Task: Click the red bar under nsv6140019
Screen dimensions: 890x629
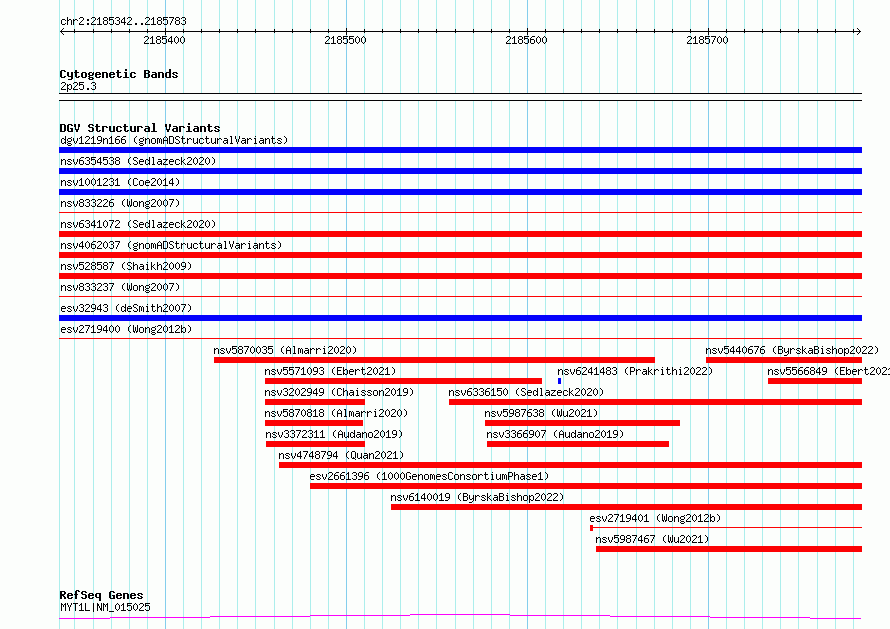Action: tap(627, 507)
